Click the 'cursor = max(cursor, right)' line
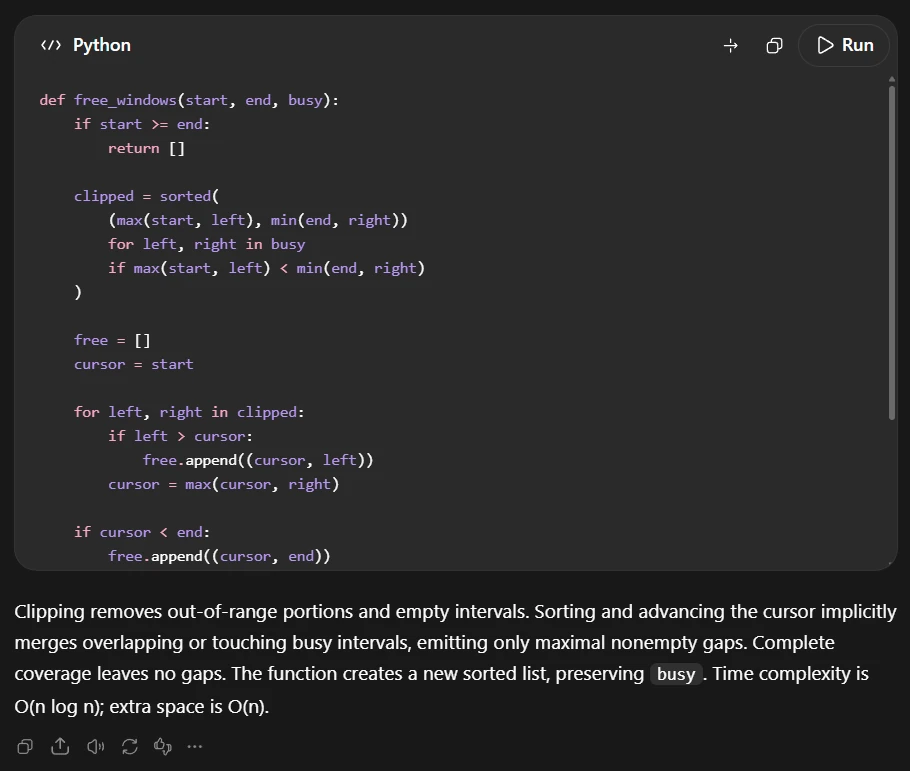The height and width of the screenshot is (771, 910). 223,484
